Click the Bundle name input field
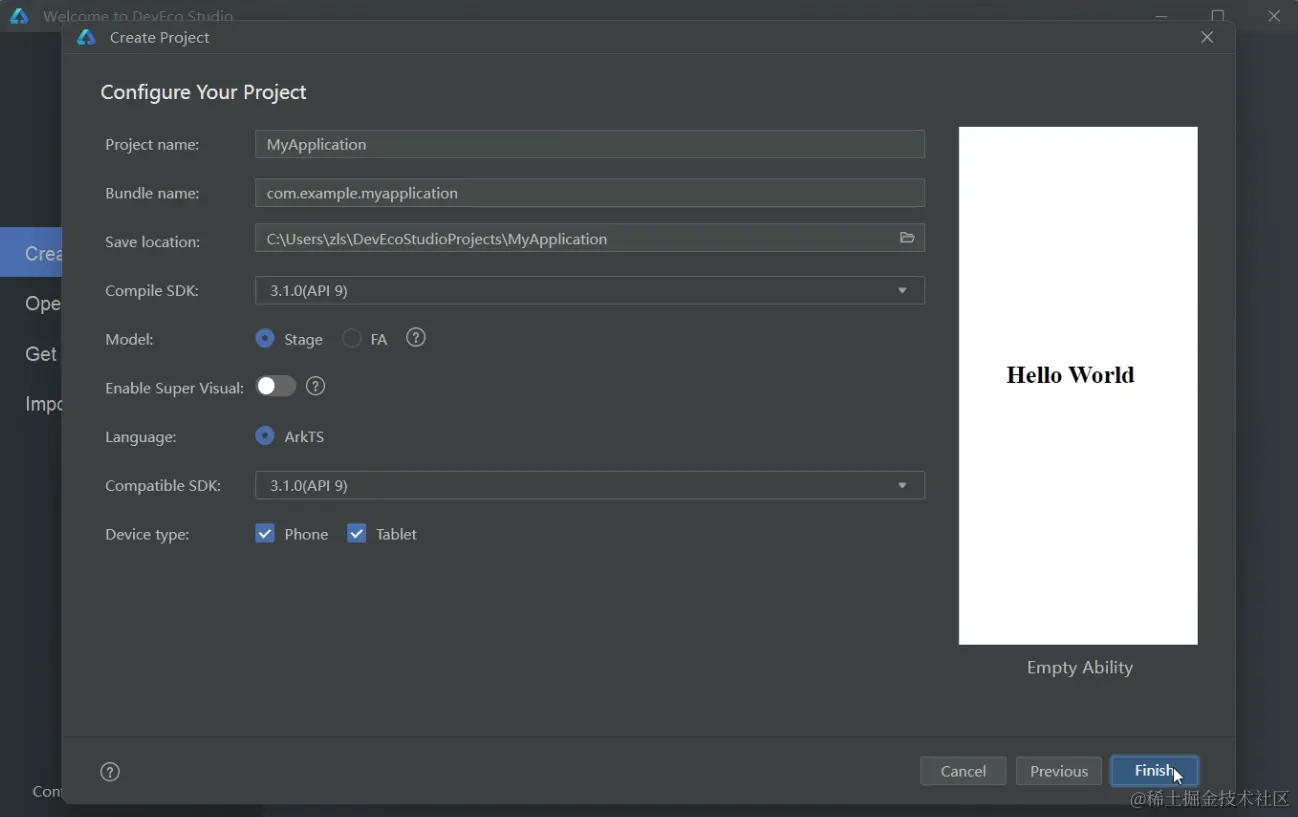Screen dimensions: 1298x817 click(590, 193)
